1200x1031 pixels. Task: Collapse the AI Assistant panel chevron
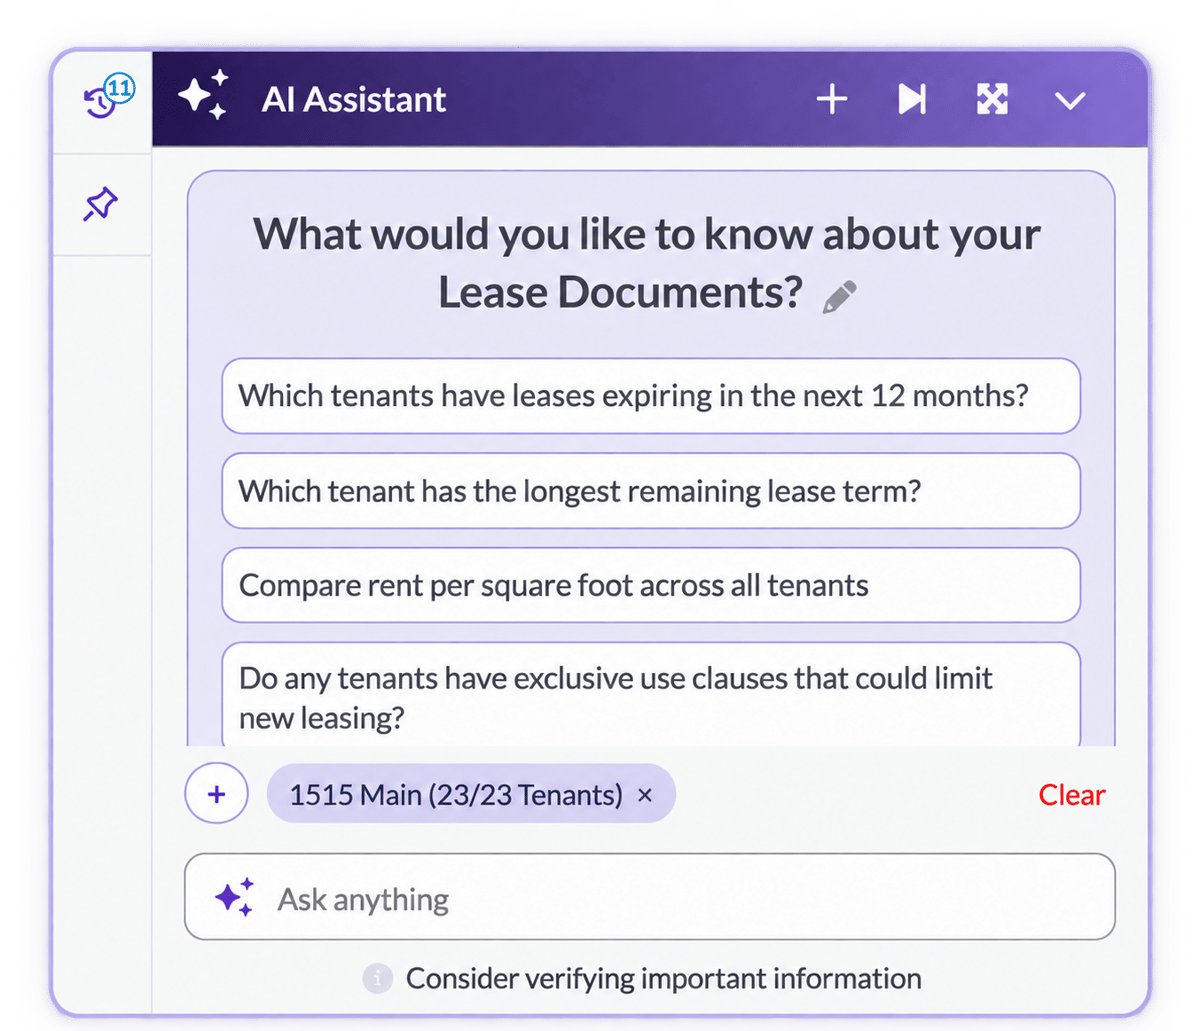[1070, 100]
